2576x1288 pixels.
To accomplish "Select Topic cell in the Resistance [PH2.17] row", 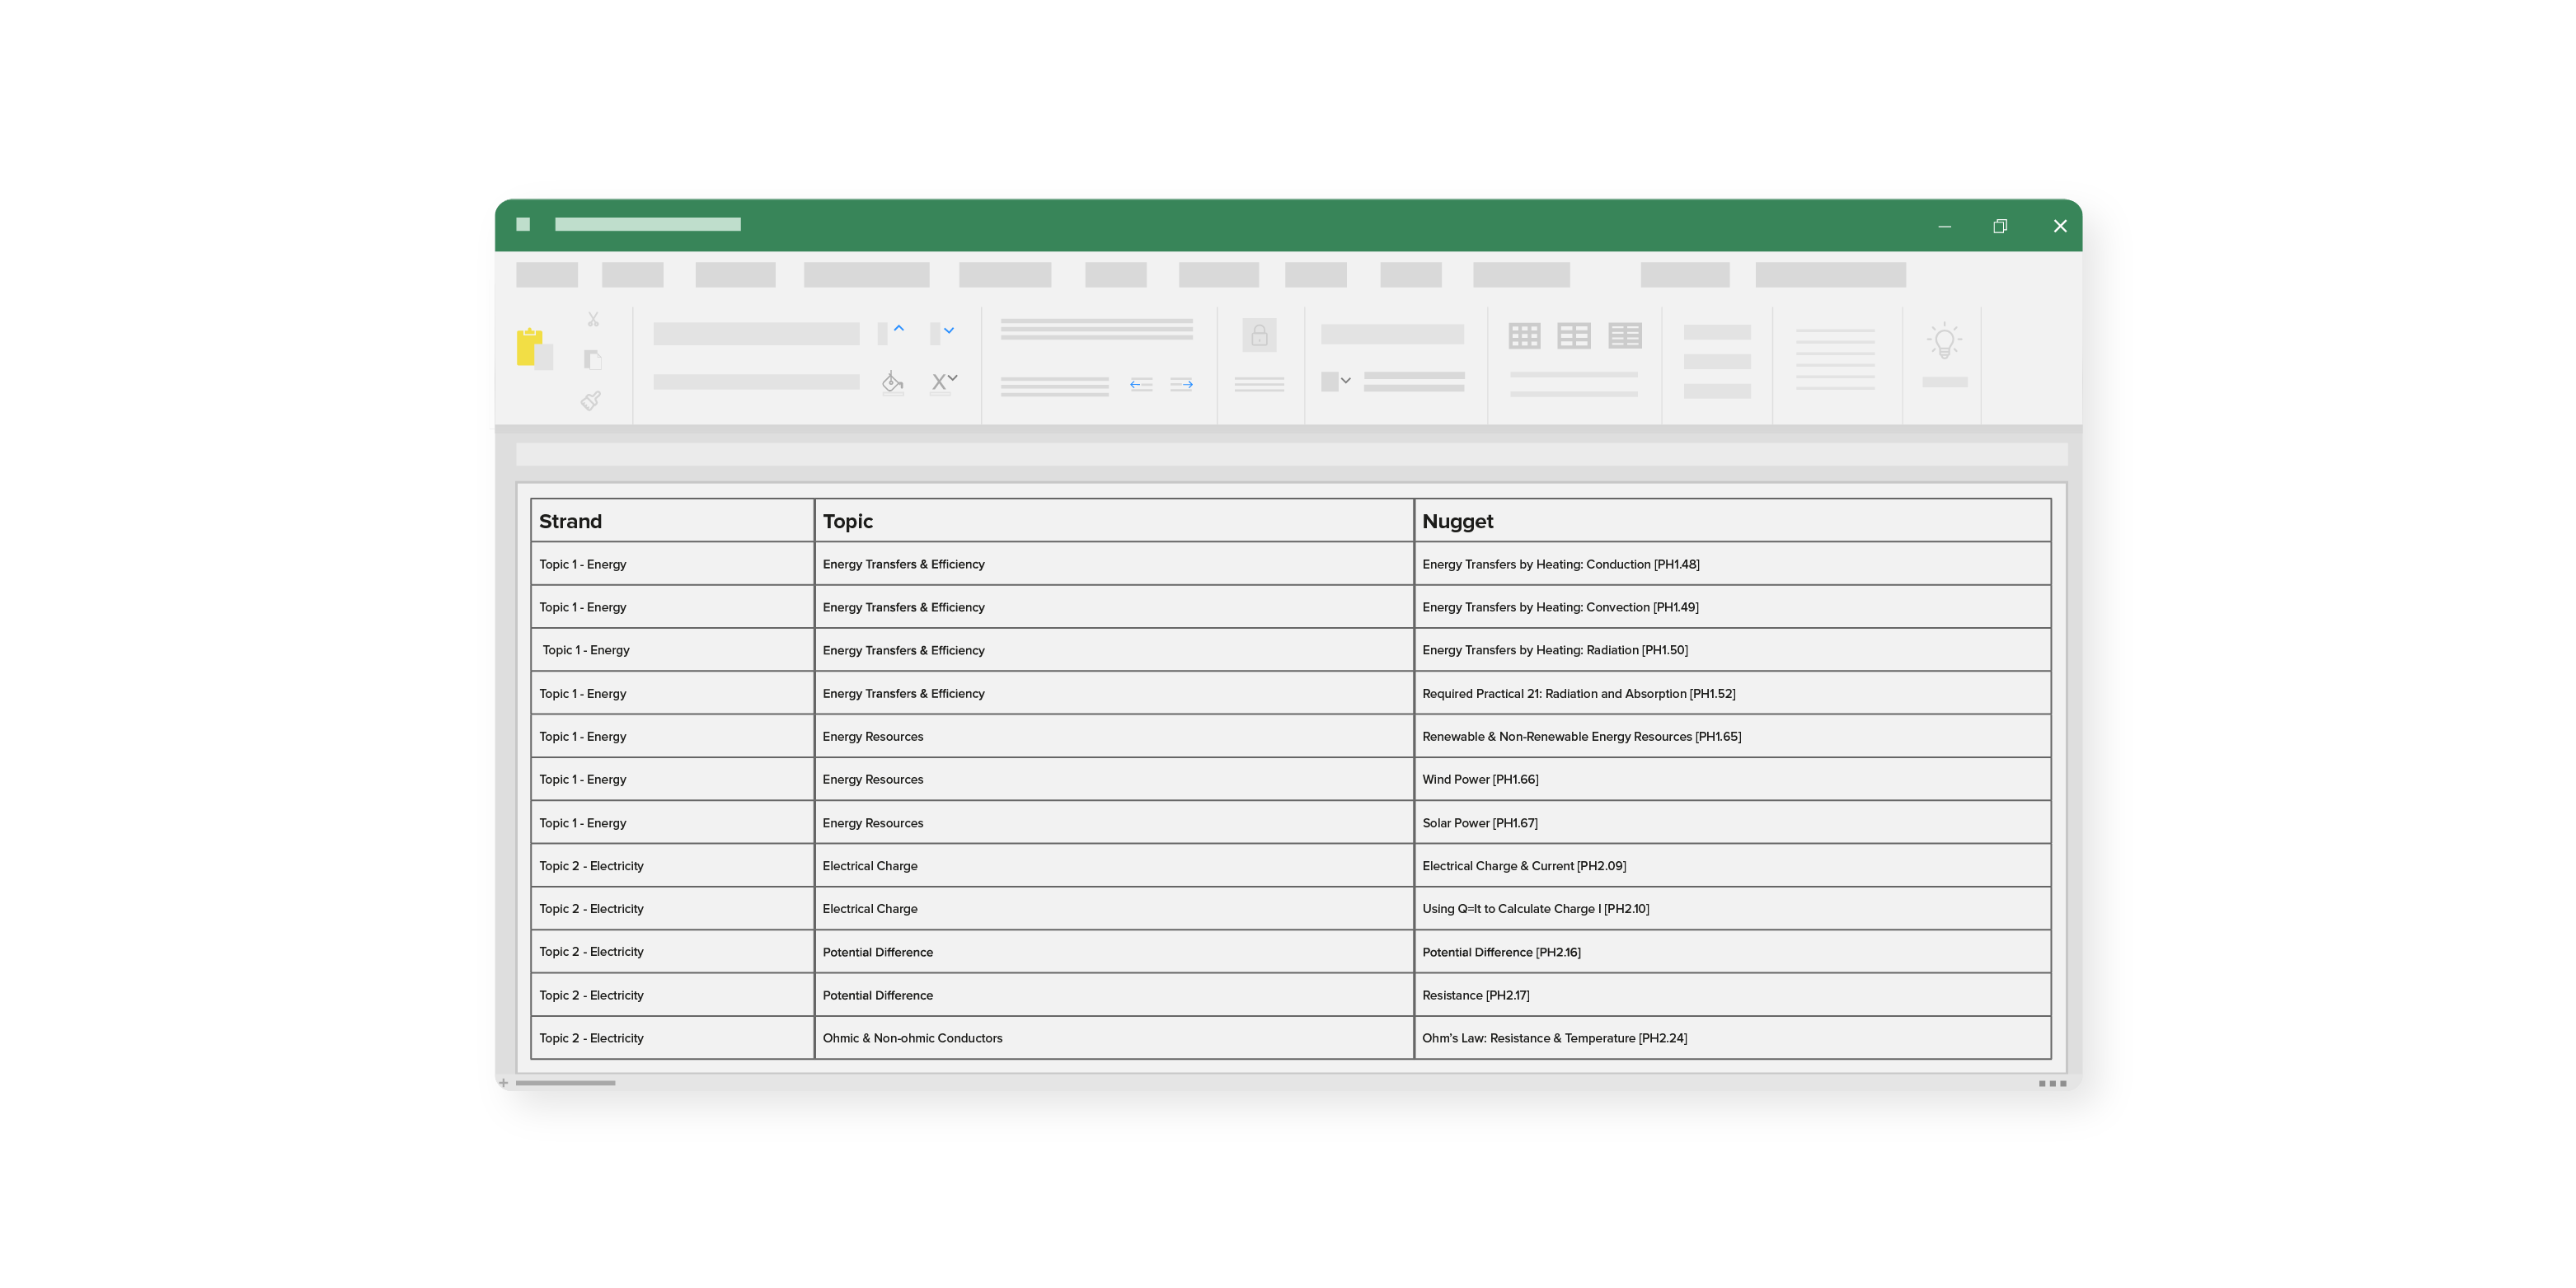I will [x=1114, y=995].
